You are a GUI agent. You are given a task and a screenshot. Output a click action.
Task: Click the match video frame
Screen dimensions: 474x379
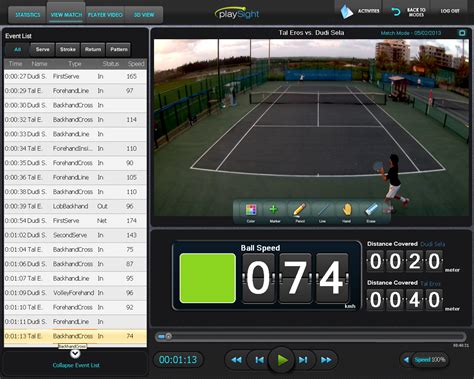point(311,128)
